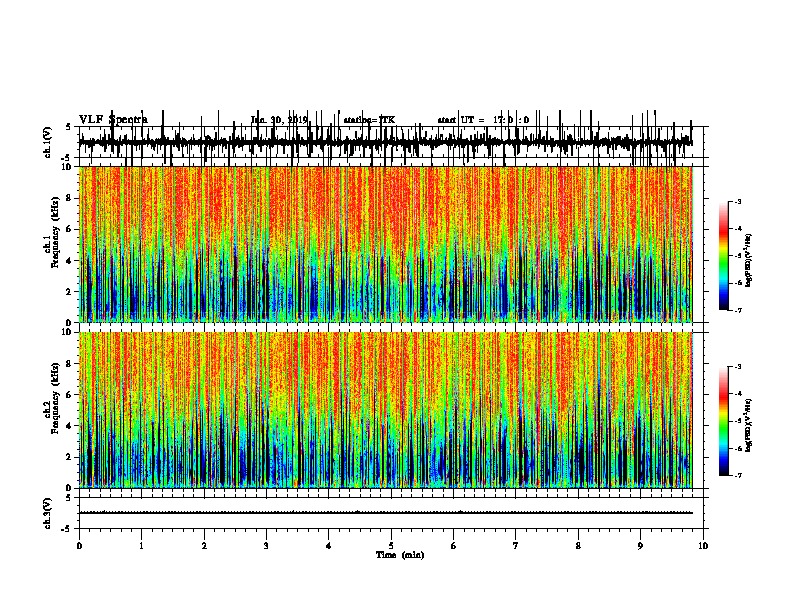The height and width of the screenshot is (612, 792).
Task: Click the 'start UT = 17: 0 : 0' label
Action: (x=483, y=120)
